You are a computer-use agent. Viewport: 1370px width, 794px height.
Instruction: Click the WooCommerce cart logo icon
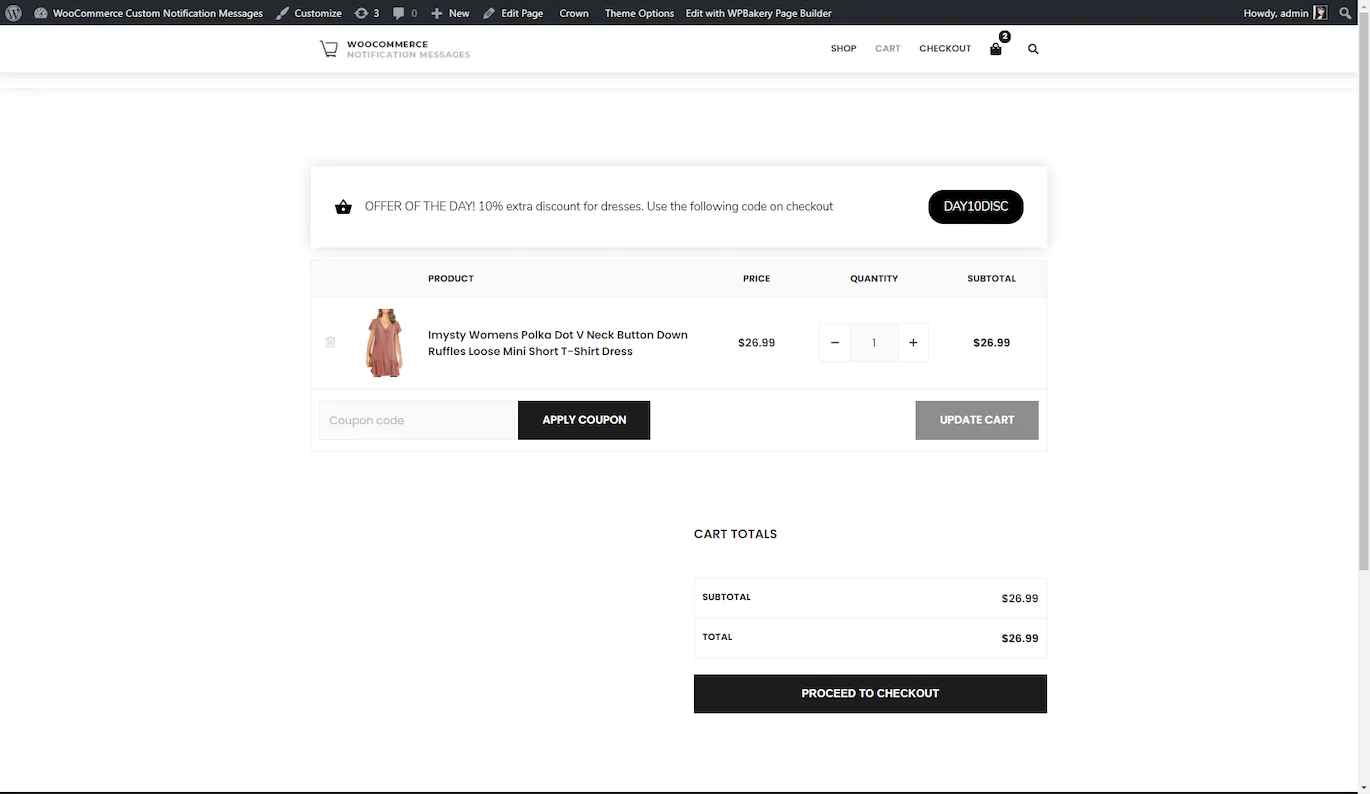pyautogui.click(x=329, y=48)
